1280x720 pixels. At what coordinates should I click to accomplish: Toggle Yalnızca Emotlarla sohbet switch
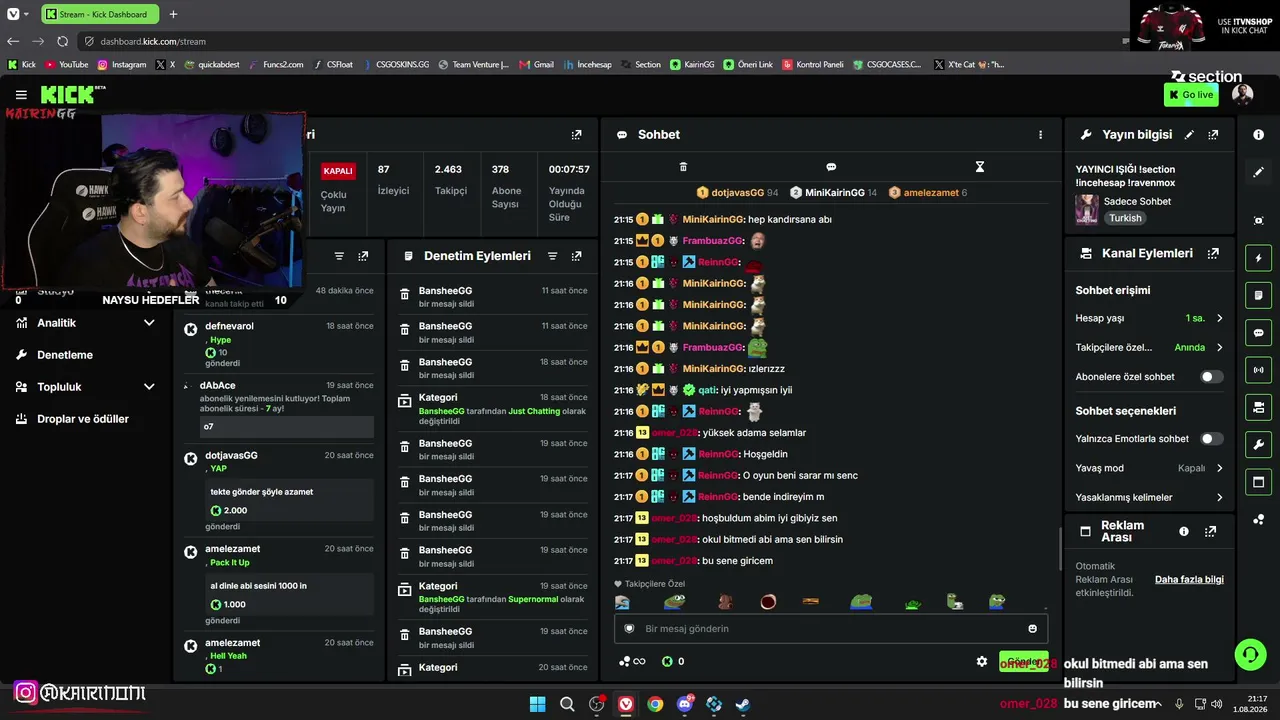click(1211, 439)
